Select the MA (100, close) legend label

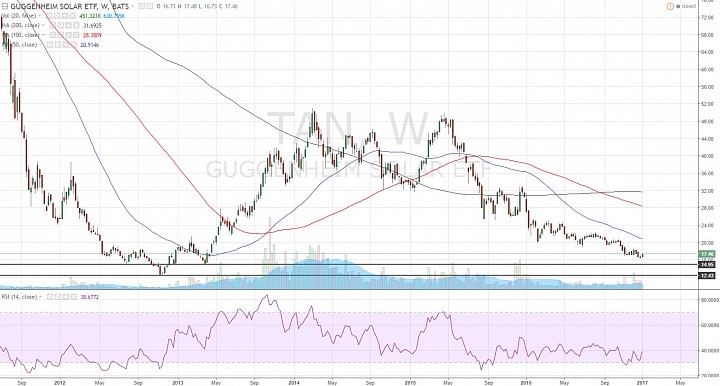click(21, 35)
